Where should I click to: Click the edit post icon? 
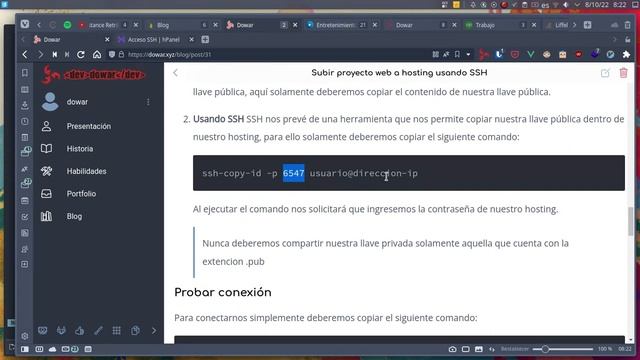pos(605,73)
